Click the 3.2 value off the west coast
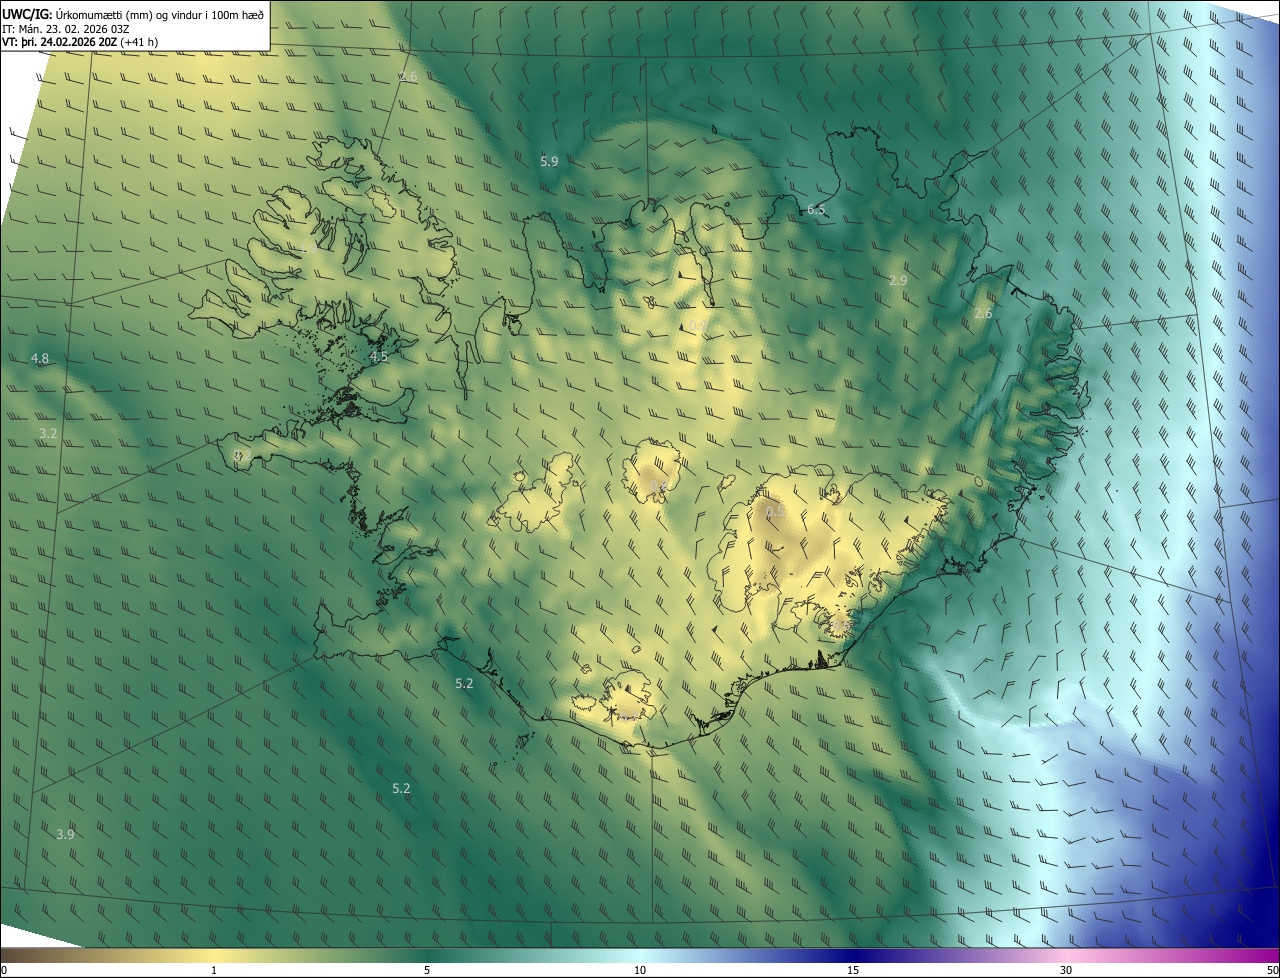Screen dimensions: 1280x978 click(x=48, y=433)
